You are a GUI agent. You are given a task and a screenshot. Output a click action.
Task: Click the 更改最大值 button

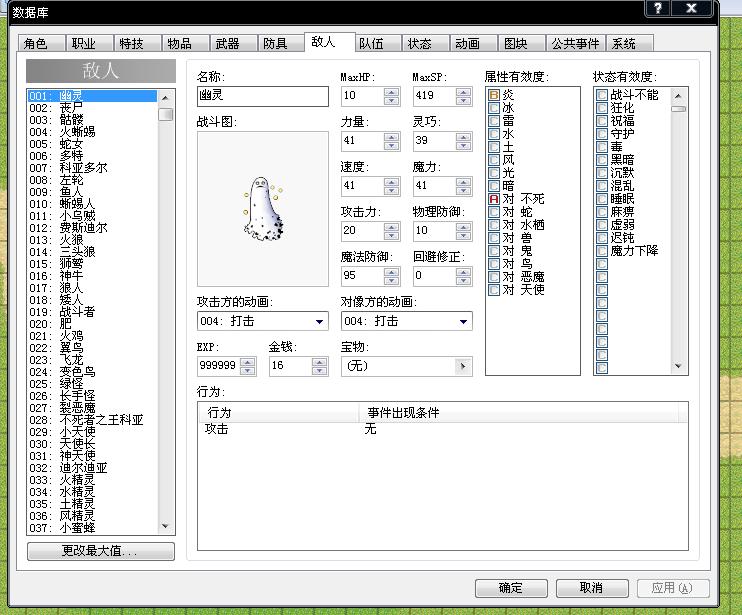click(101, 551)
